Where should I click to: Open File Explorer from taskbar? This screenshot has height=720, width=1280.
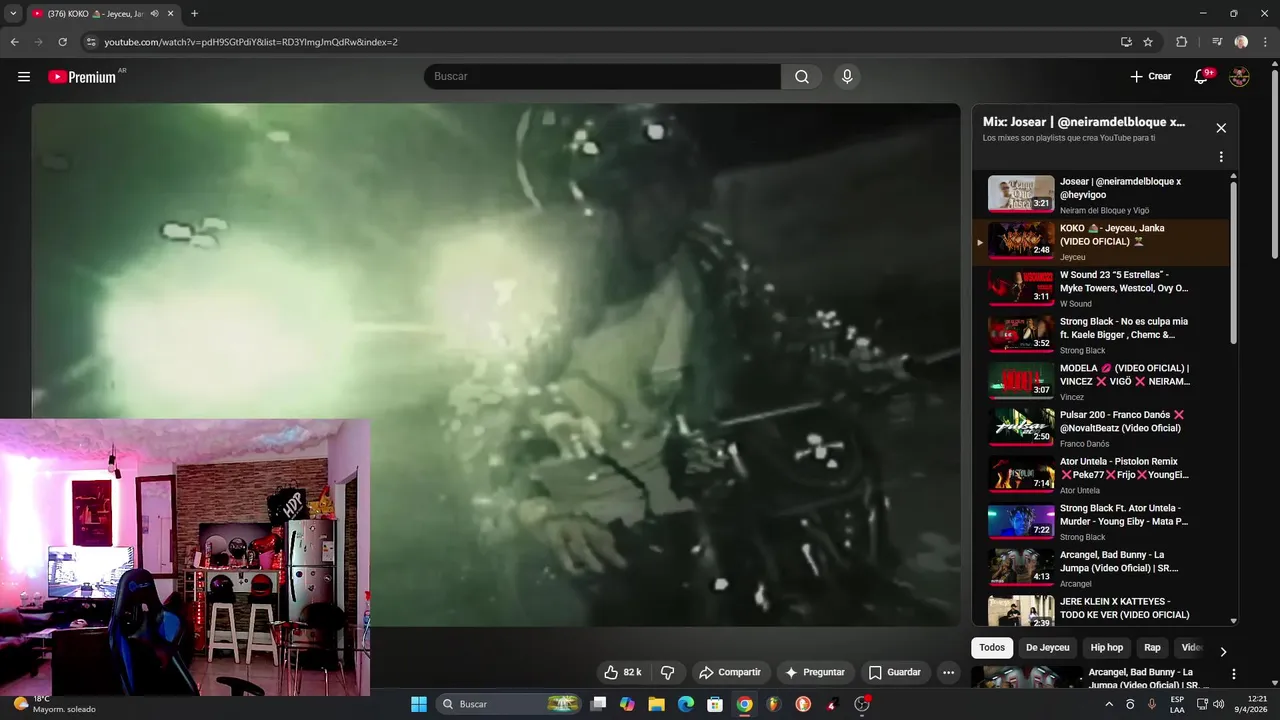click(x=657, y=704)
